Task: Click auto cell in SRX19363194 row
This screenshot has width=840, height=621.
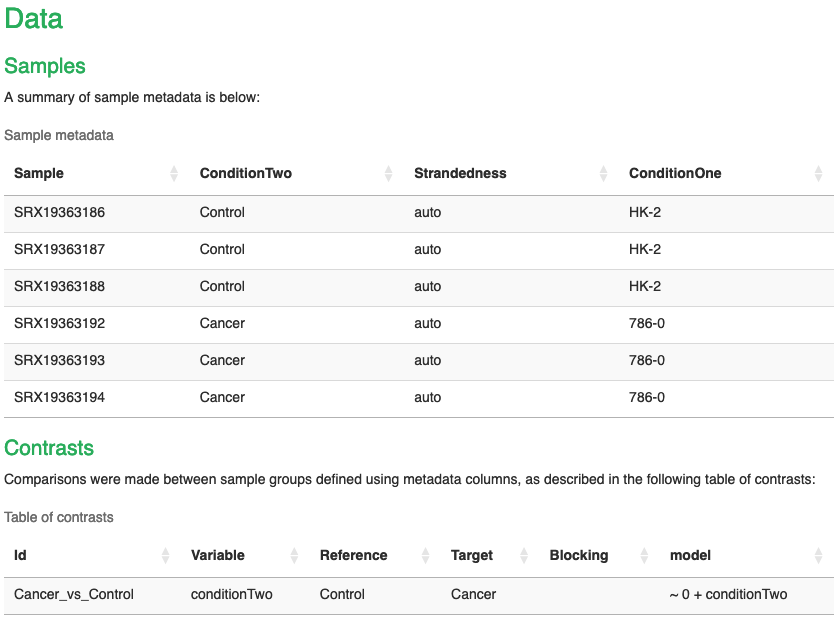Action: click(428, 398)
